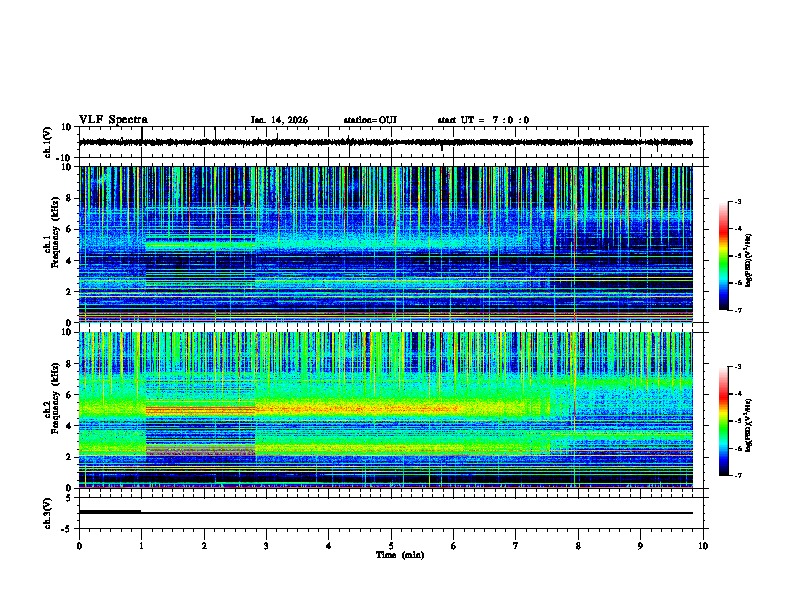
Task: Click the "start UT = 7 : 0 : 0" text
Action: pyautogui.click(x=483, y=120)
